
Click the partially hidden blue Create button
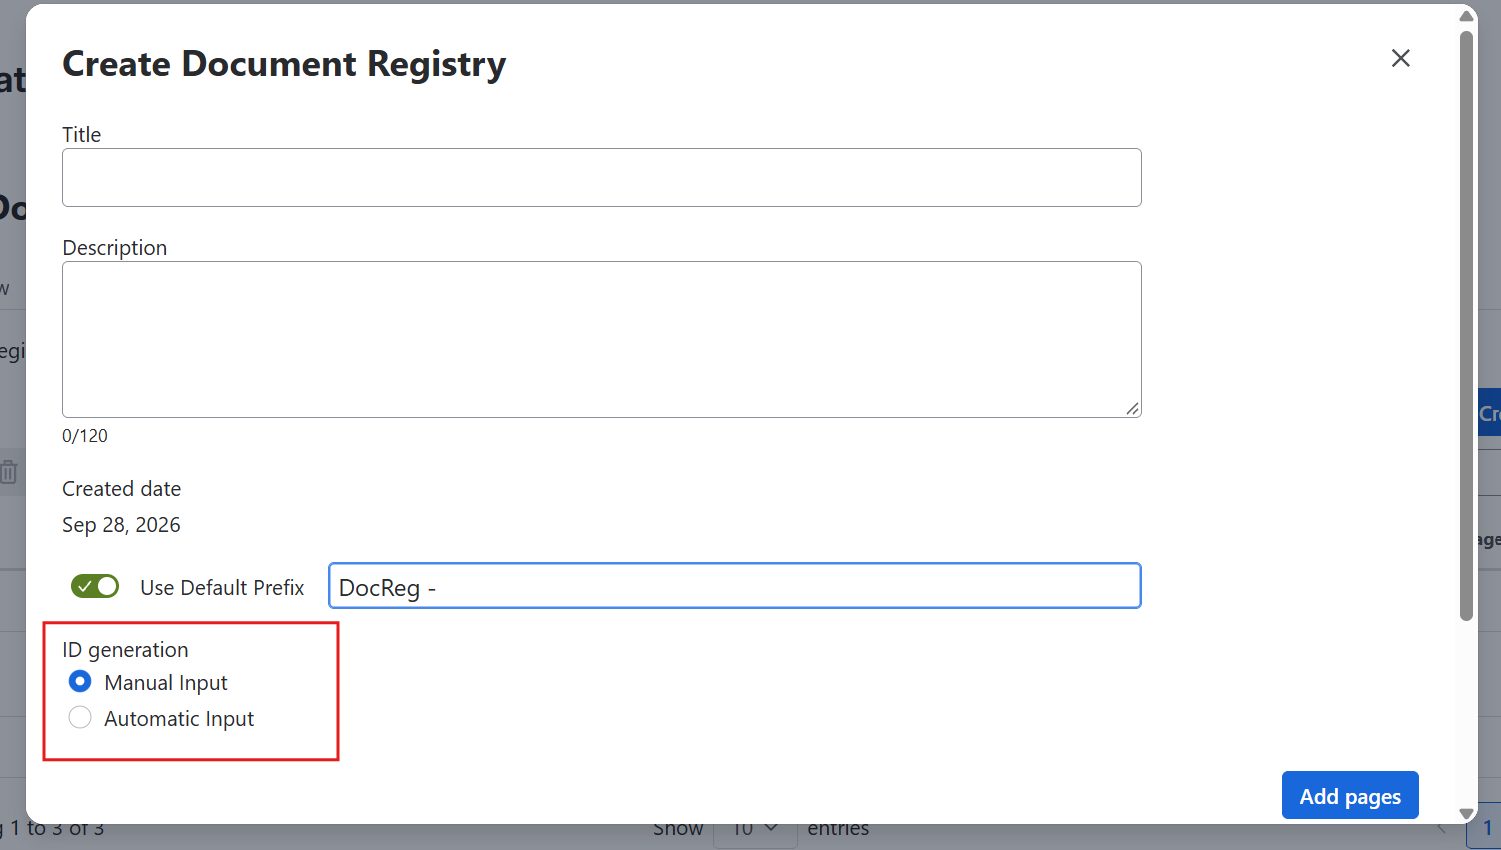(1489, 412)
